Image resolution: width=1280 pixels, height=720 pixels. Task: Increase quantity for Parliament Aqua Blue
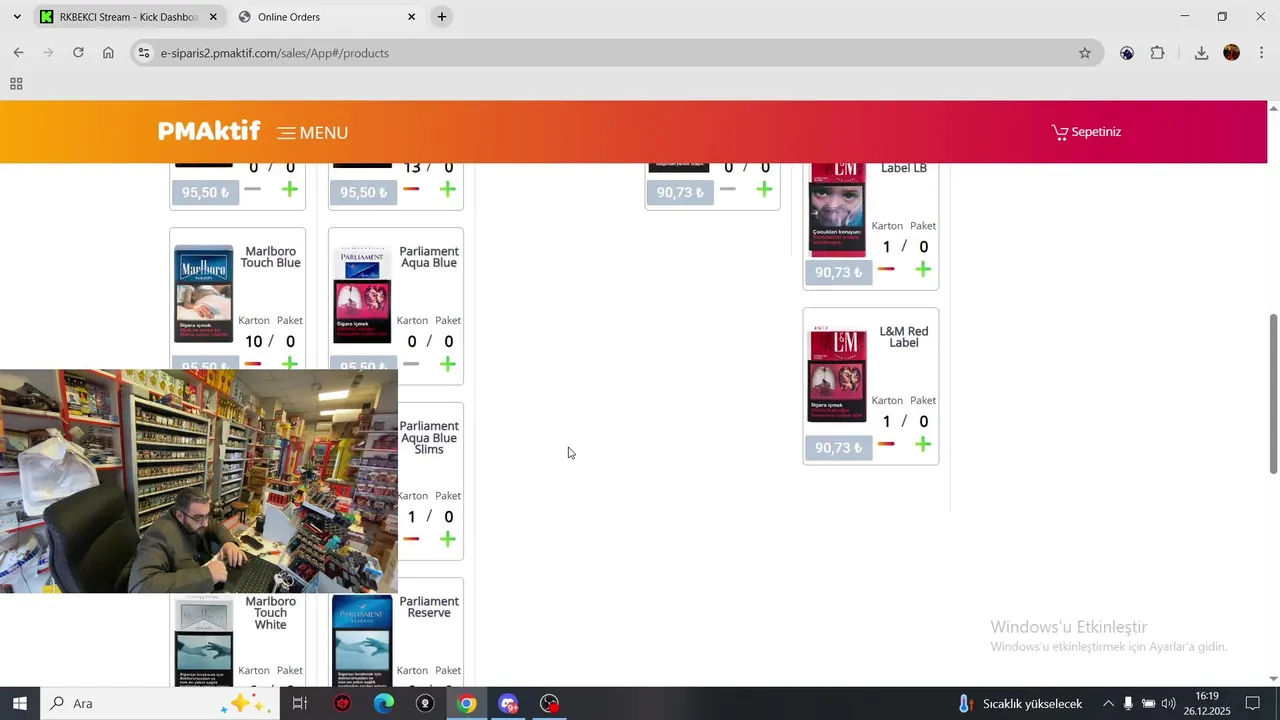coord(448,364)
